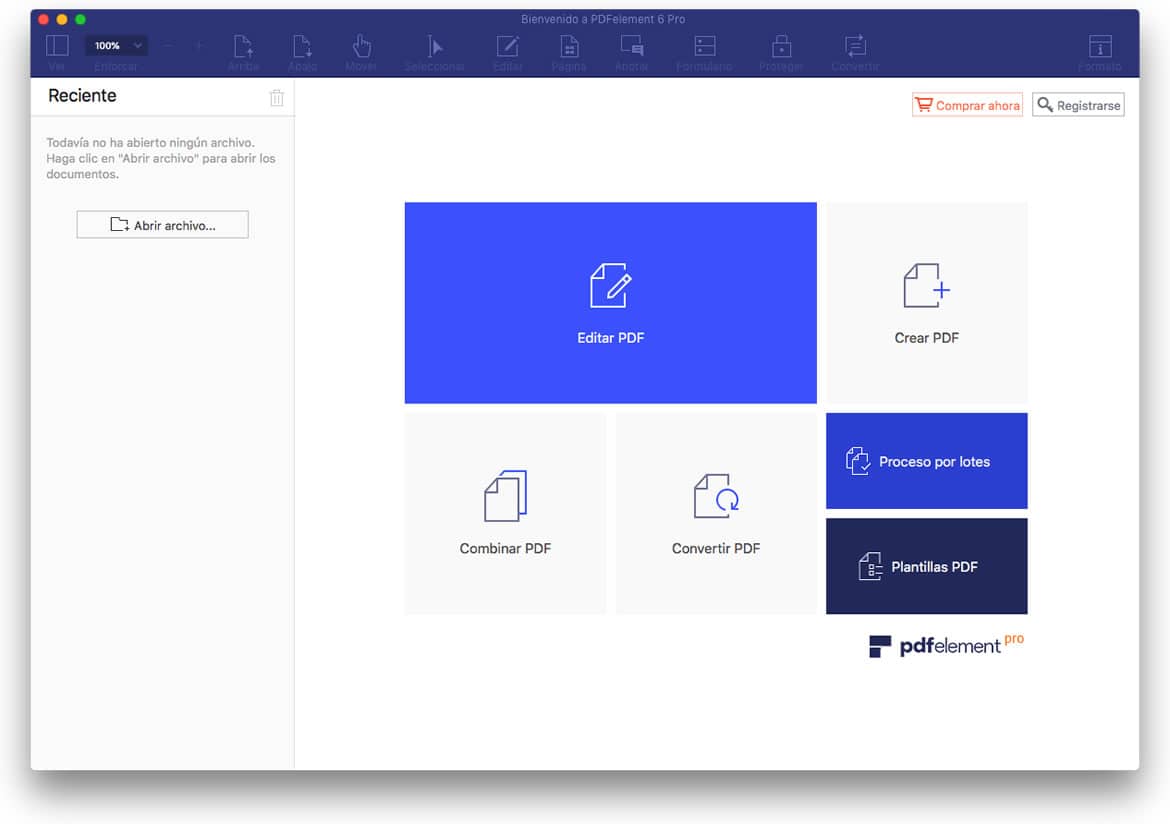Activate the Seleccionar cursor tool
The image size is (1170, 824).
coord(435,46)
